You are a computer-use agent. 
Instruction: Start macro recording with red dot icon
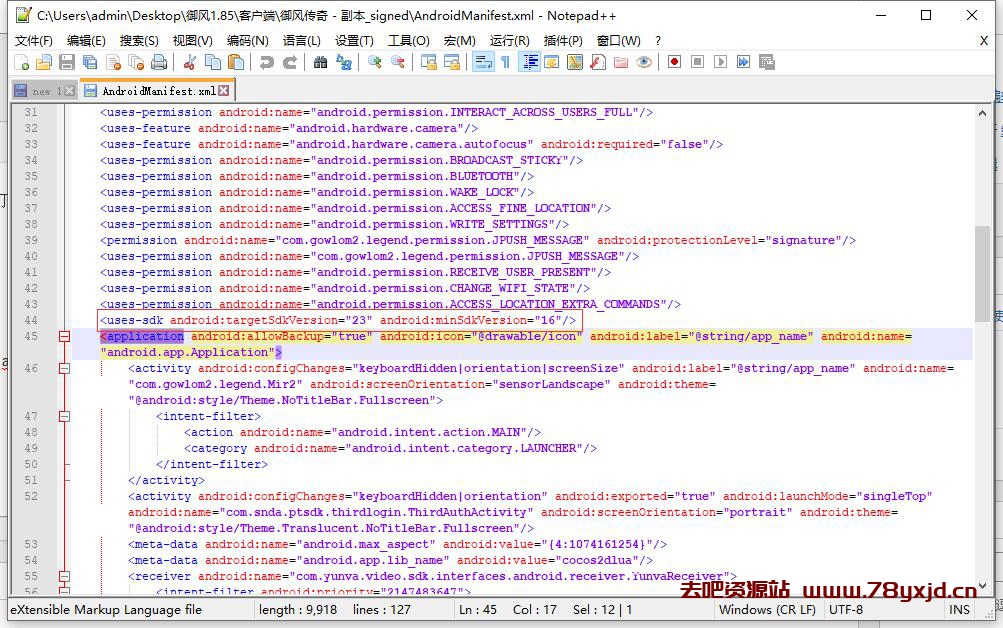pyautogui.click(x=675, y=62)
